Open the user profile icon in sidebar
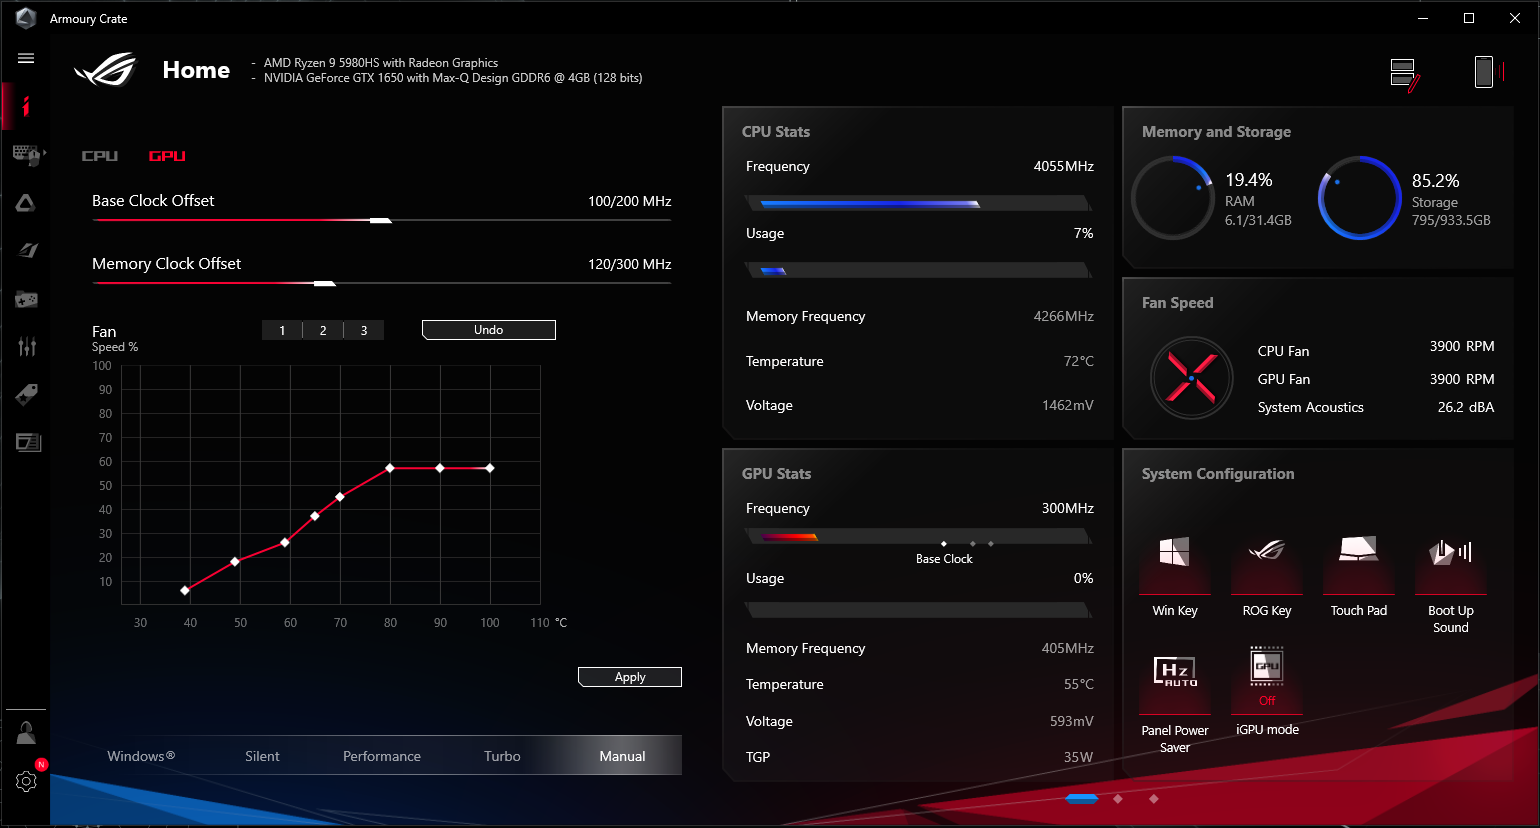 (x=26, y=733)
